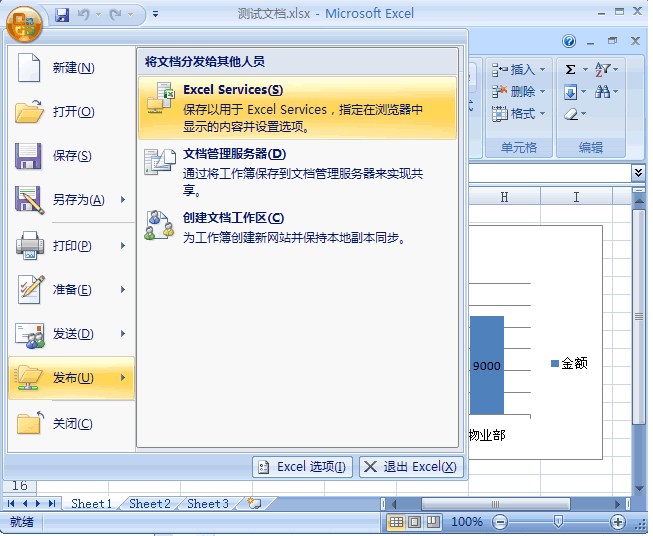This screenshot has width=653, height=536.
Task: Click the Excel Services icon
Action: tap(160, 98)
